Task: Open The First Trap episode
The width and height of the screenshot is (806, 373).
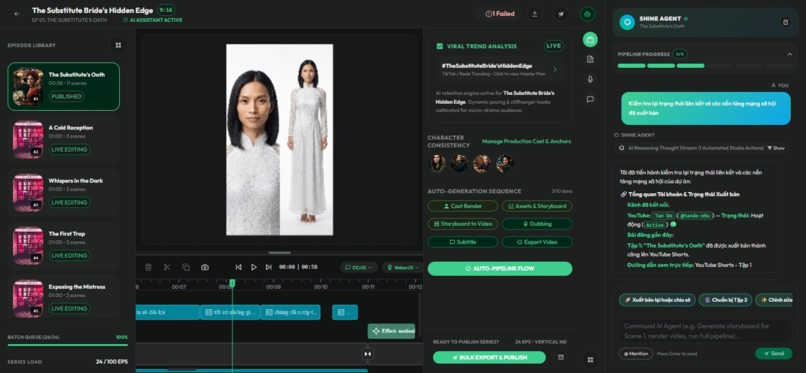Action: pyautogui.click(x=64, y=246)
